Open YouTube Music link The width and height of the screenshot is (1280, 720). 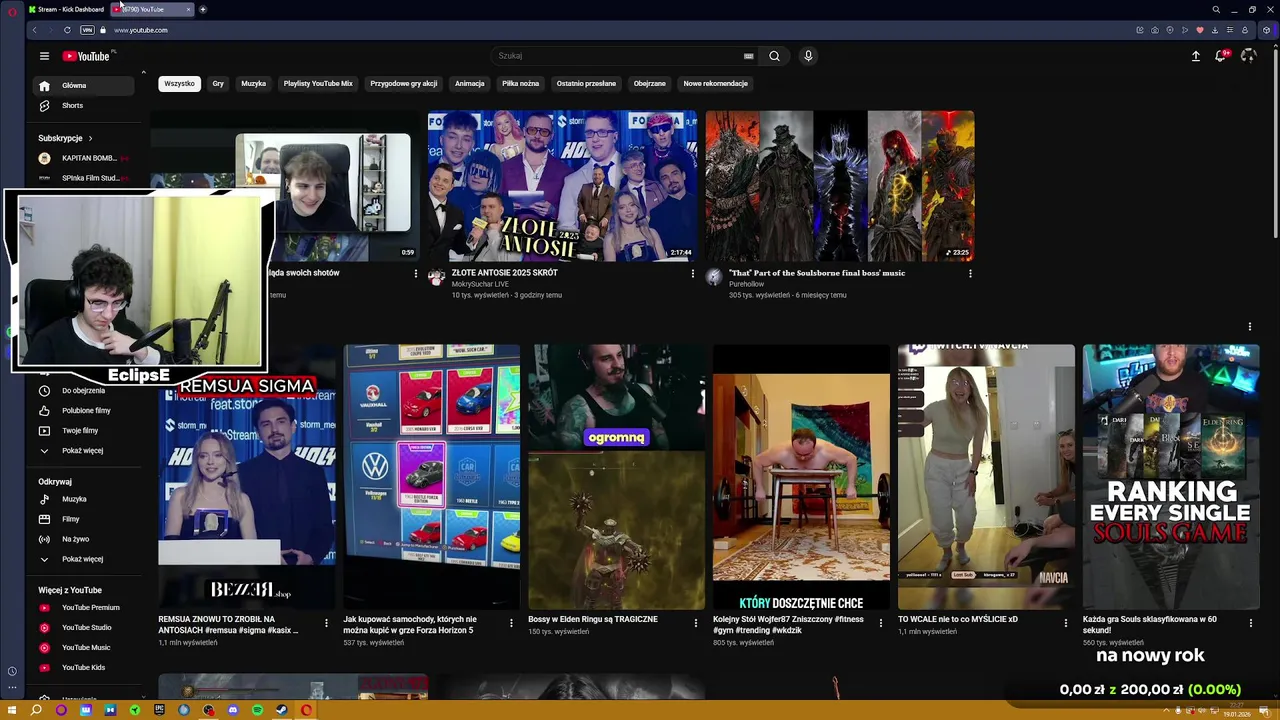click(84, 647)
